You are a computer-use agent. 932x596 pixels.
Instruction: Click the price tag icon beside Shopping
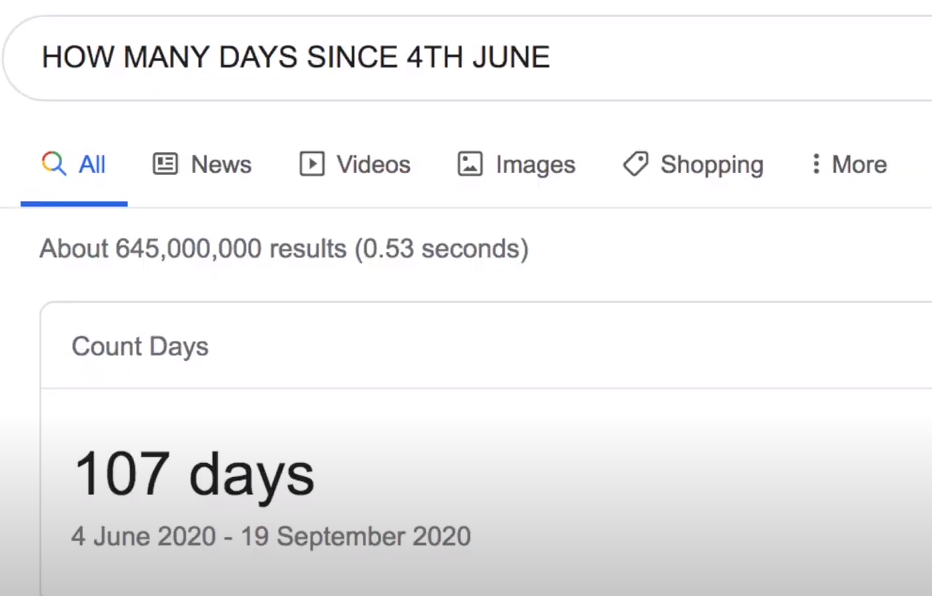tap(635, 164)
